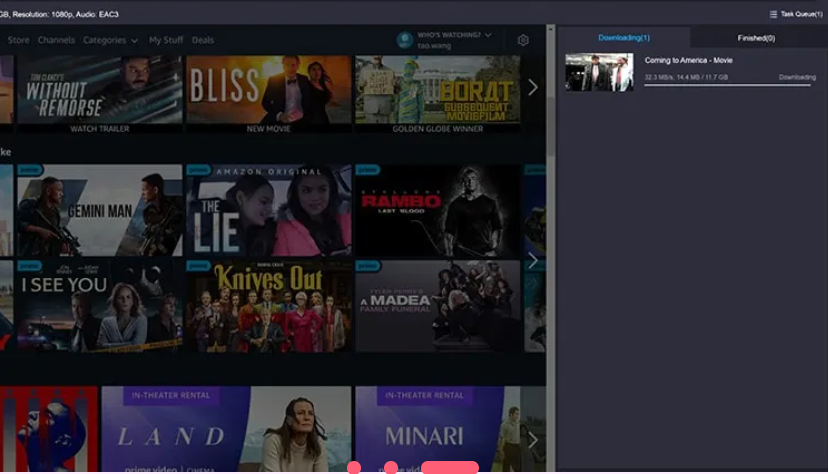Open the Borat Subsequent Moviefilm card
The image size is (828, 474).
(438, 89)
